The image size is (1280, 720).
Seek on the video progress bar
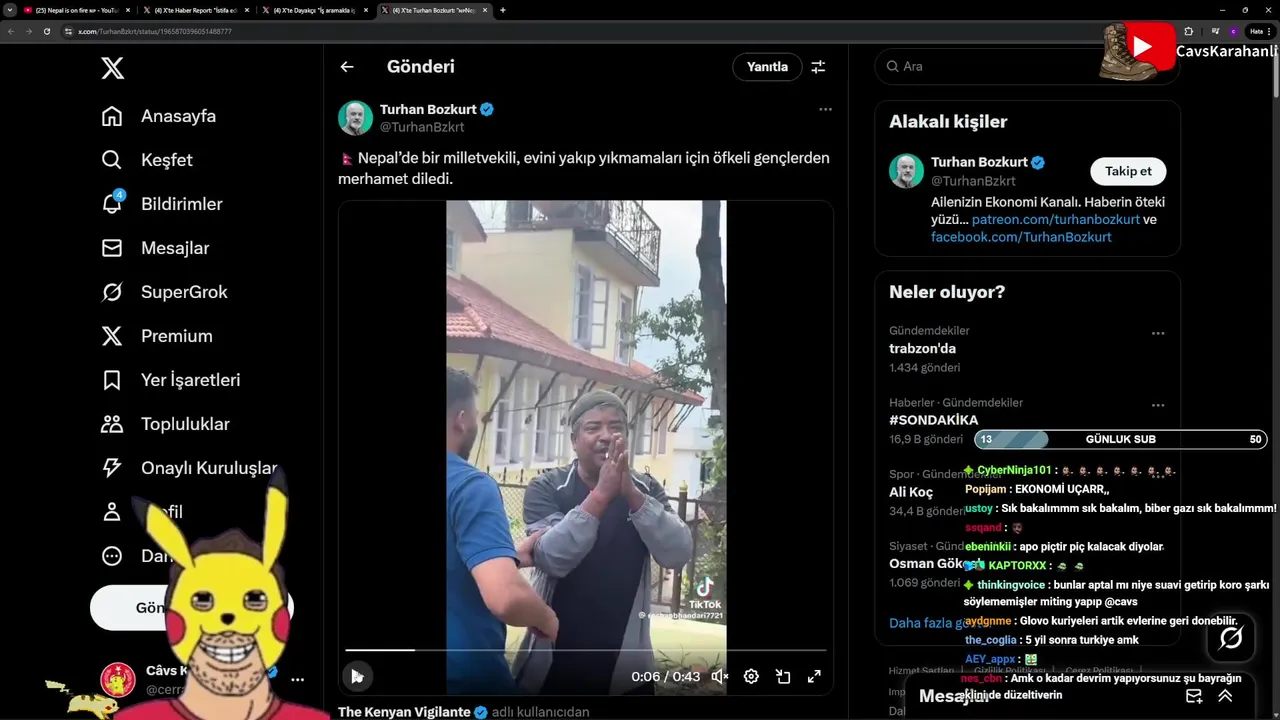[x=585, y=650]
